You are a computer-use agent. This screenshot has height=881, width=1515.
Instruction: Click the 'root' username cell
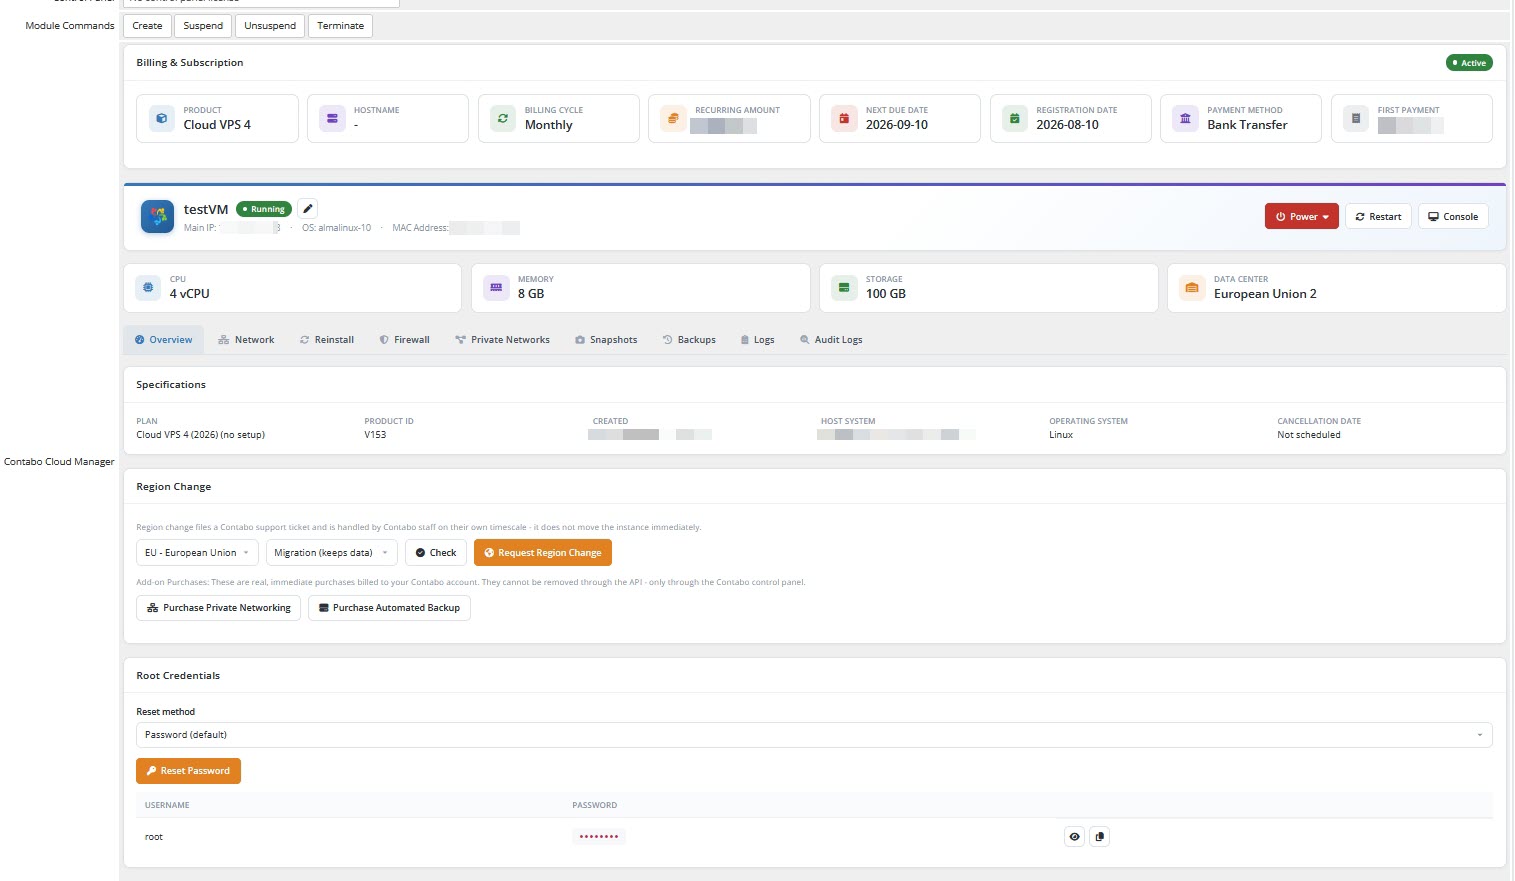154,837
